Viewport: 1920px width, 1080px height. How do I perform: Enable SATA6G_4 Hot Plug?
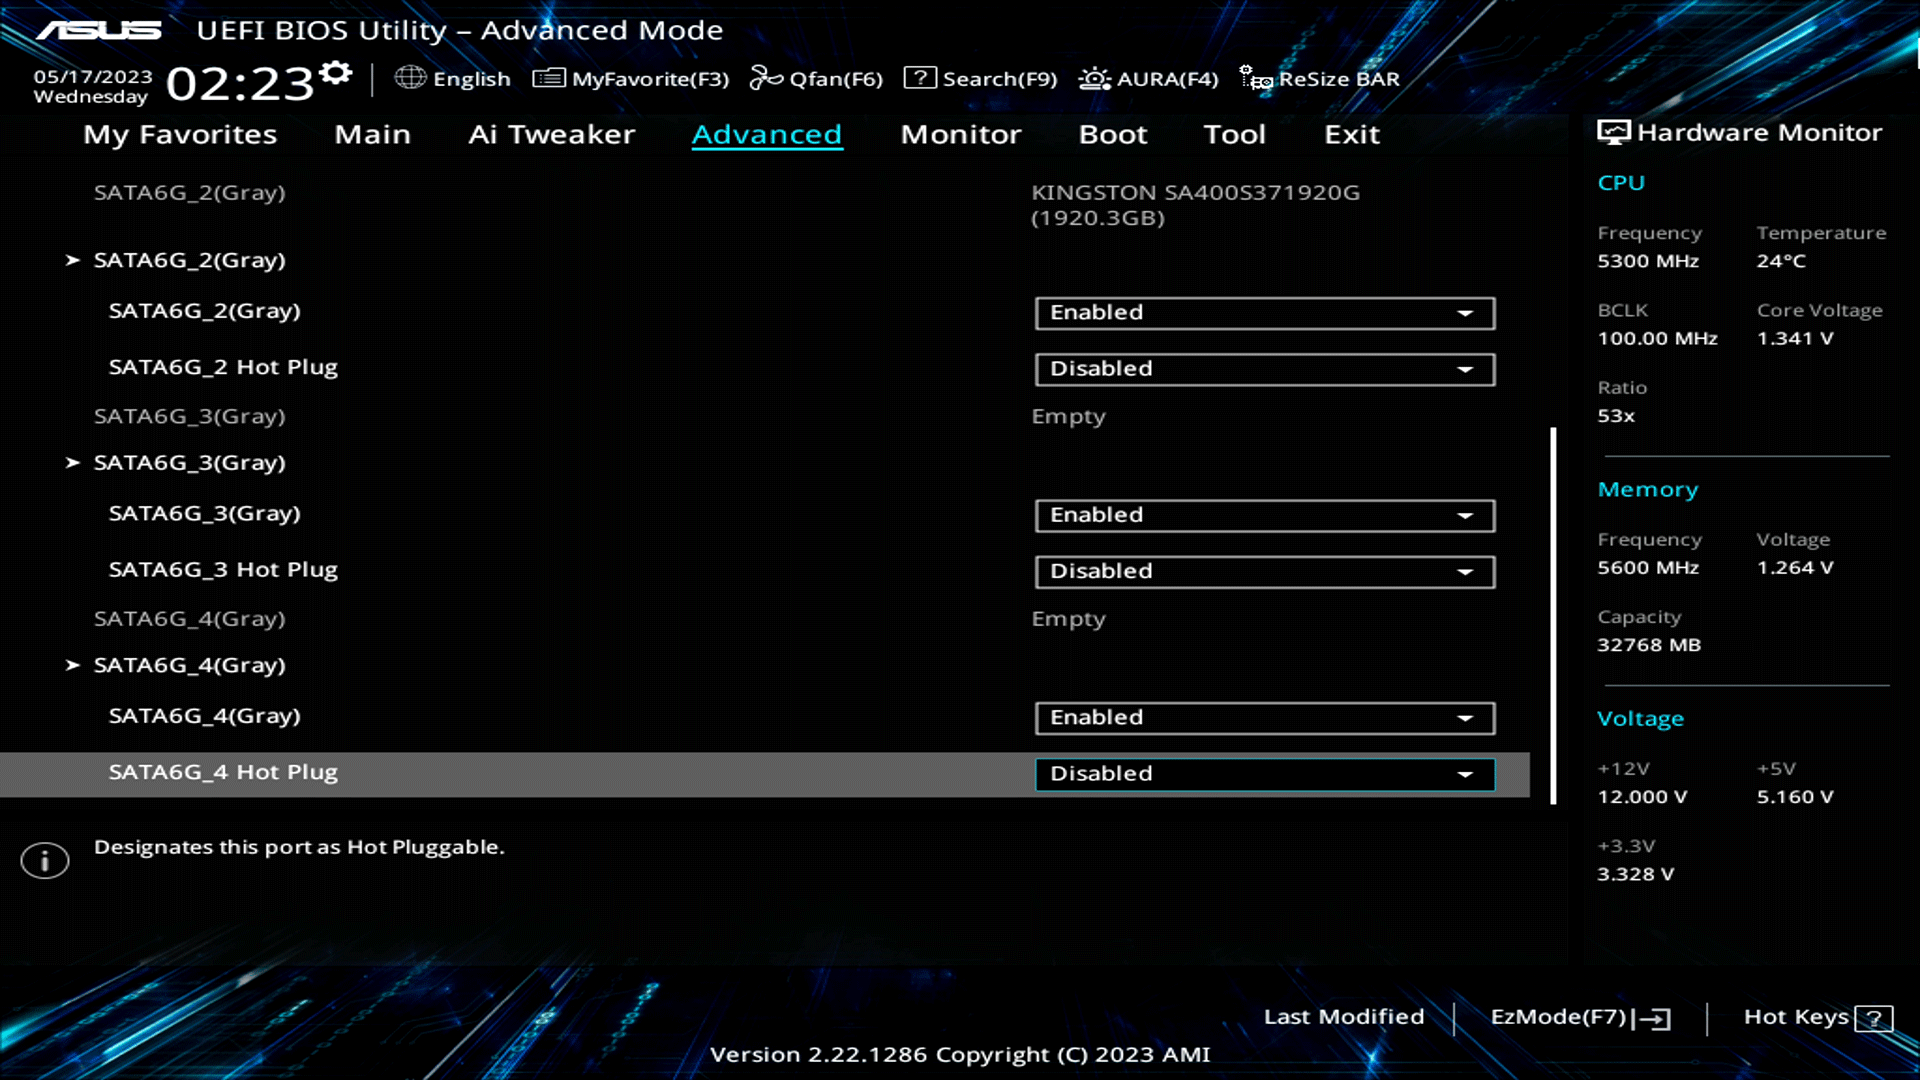click(x=1263, y=773)
